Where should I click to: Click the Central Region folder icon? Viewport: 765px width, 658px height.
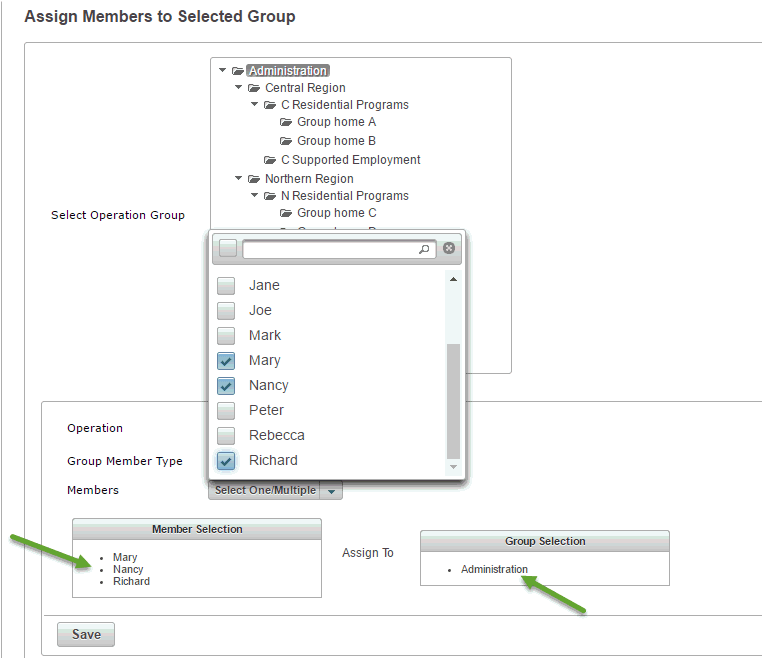tap(254, 88)
